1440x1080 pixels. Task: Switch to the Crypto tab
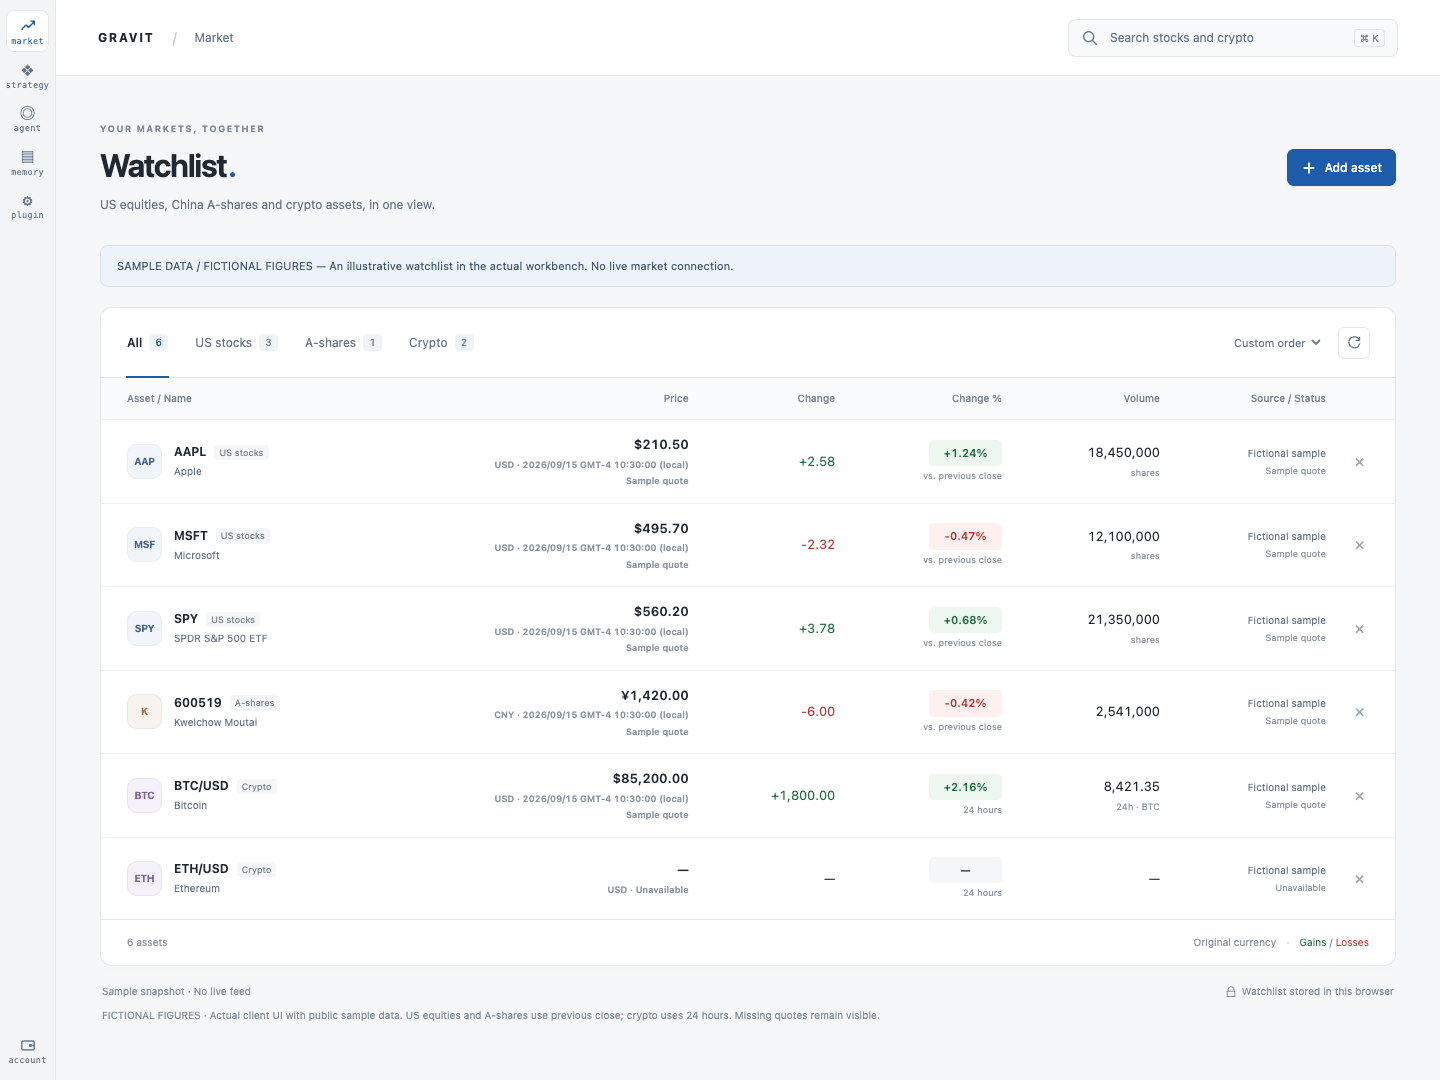441,343
